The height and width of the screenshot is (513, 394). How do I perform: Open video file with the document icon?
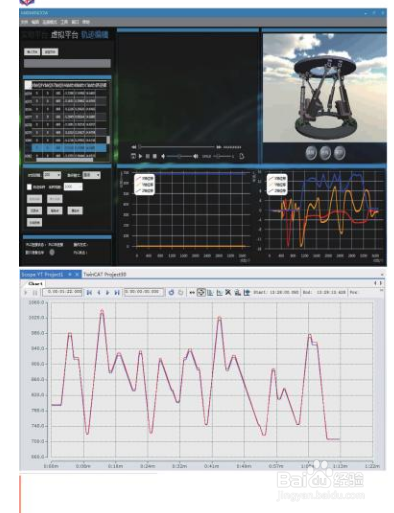pos(242,156)
